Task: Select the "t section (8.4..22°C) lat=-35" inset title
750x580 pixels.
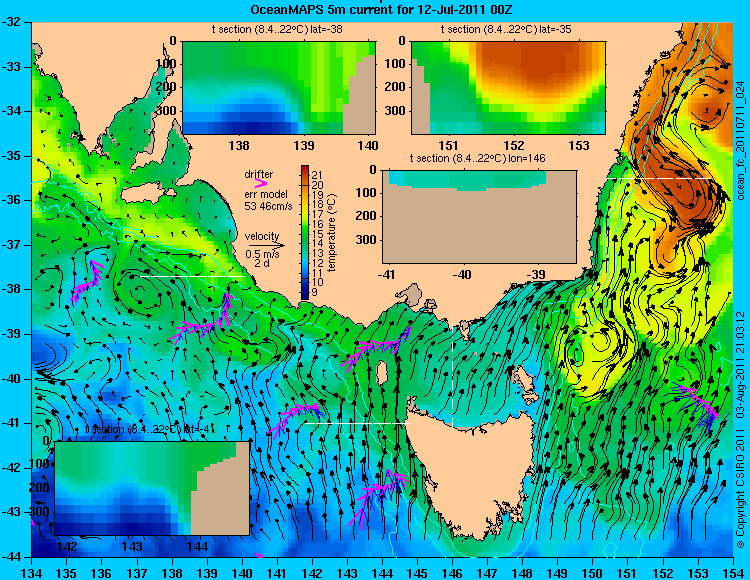Action: (506, 29)
